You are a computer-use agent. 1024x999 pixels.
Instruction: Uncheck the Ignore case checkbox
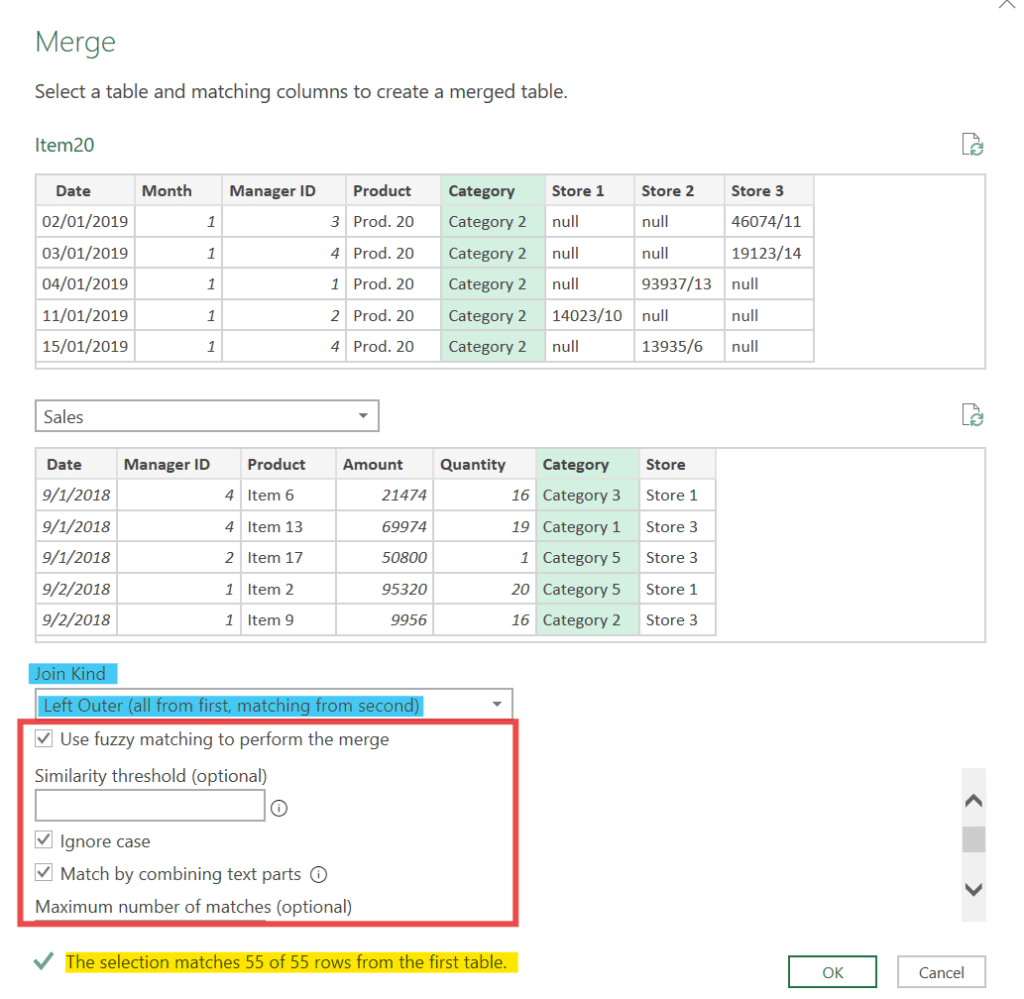[44, 841]
